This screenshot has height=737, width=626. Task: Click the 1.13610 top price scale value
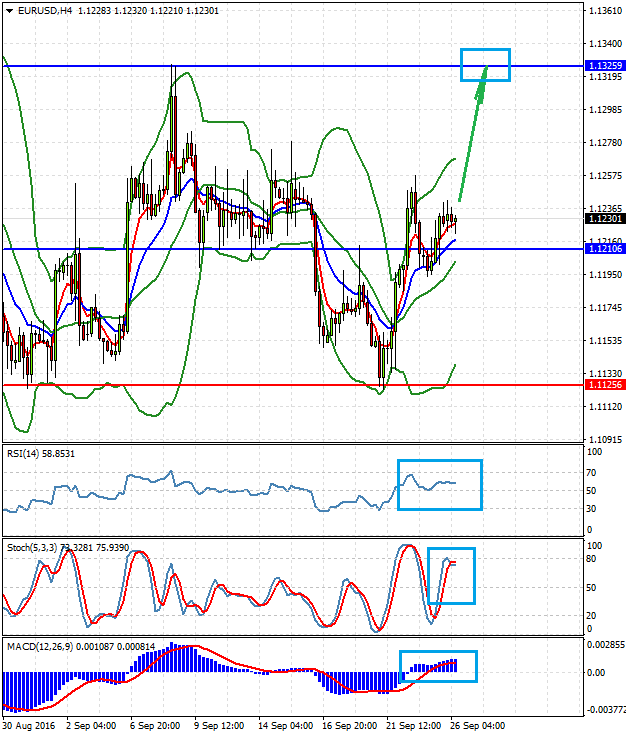click(x=603, y=11)
